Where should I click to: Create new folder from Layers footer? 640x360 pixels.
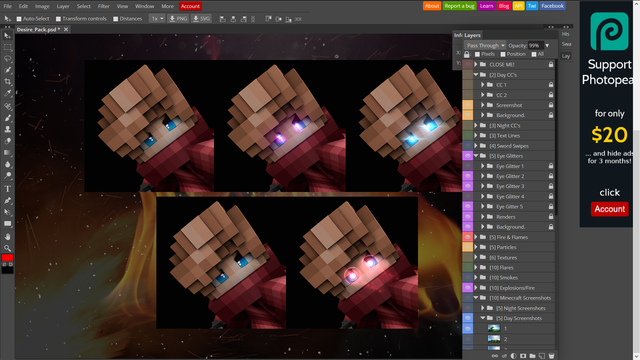(x=532, y=356)
